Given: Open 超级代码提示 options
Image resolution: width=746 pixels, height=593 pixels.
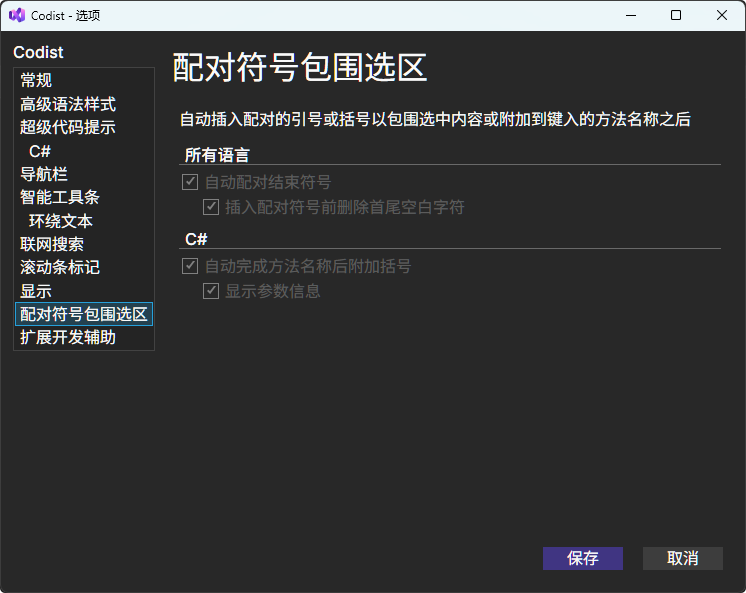Looking at the screenshot, I should [x=68, y=127].
